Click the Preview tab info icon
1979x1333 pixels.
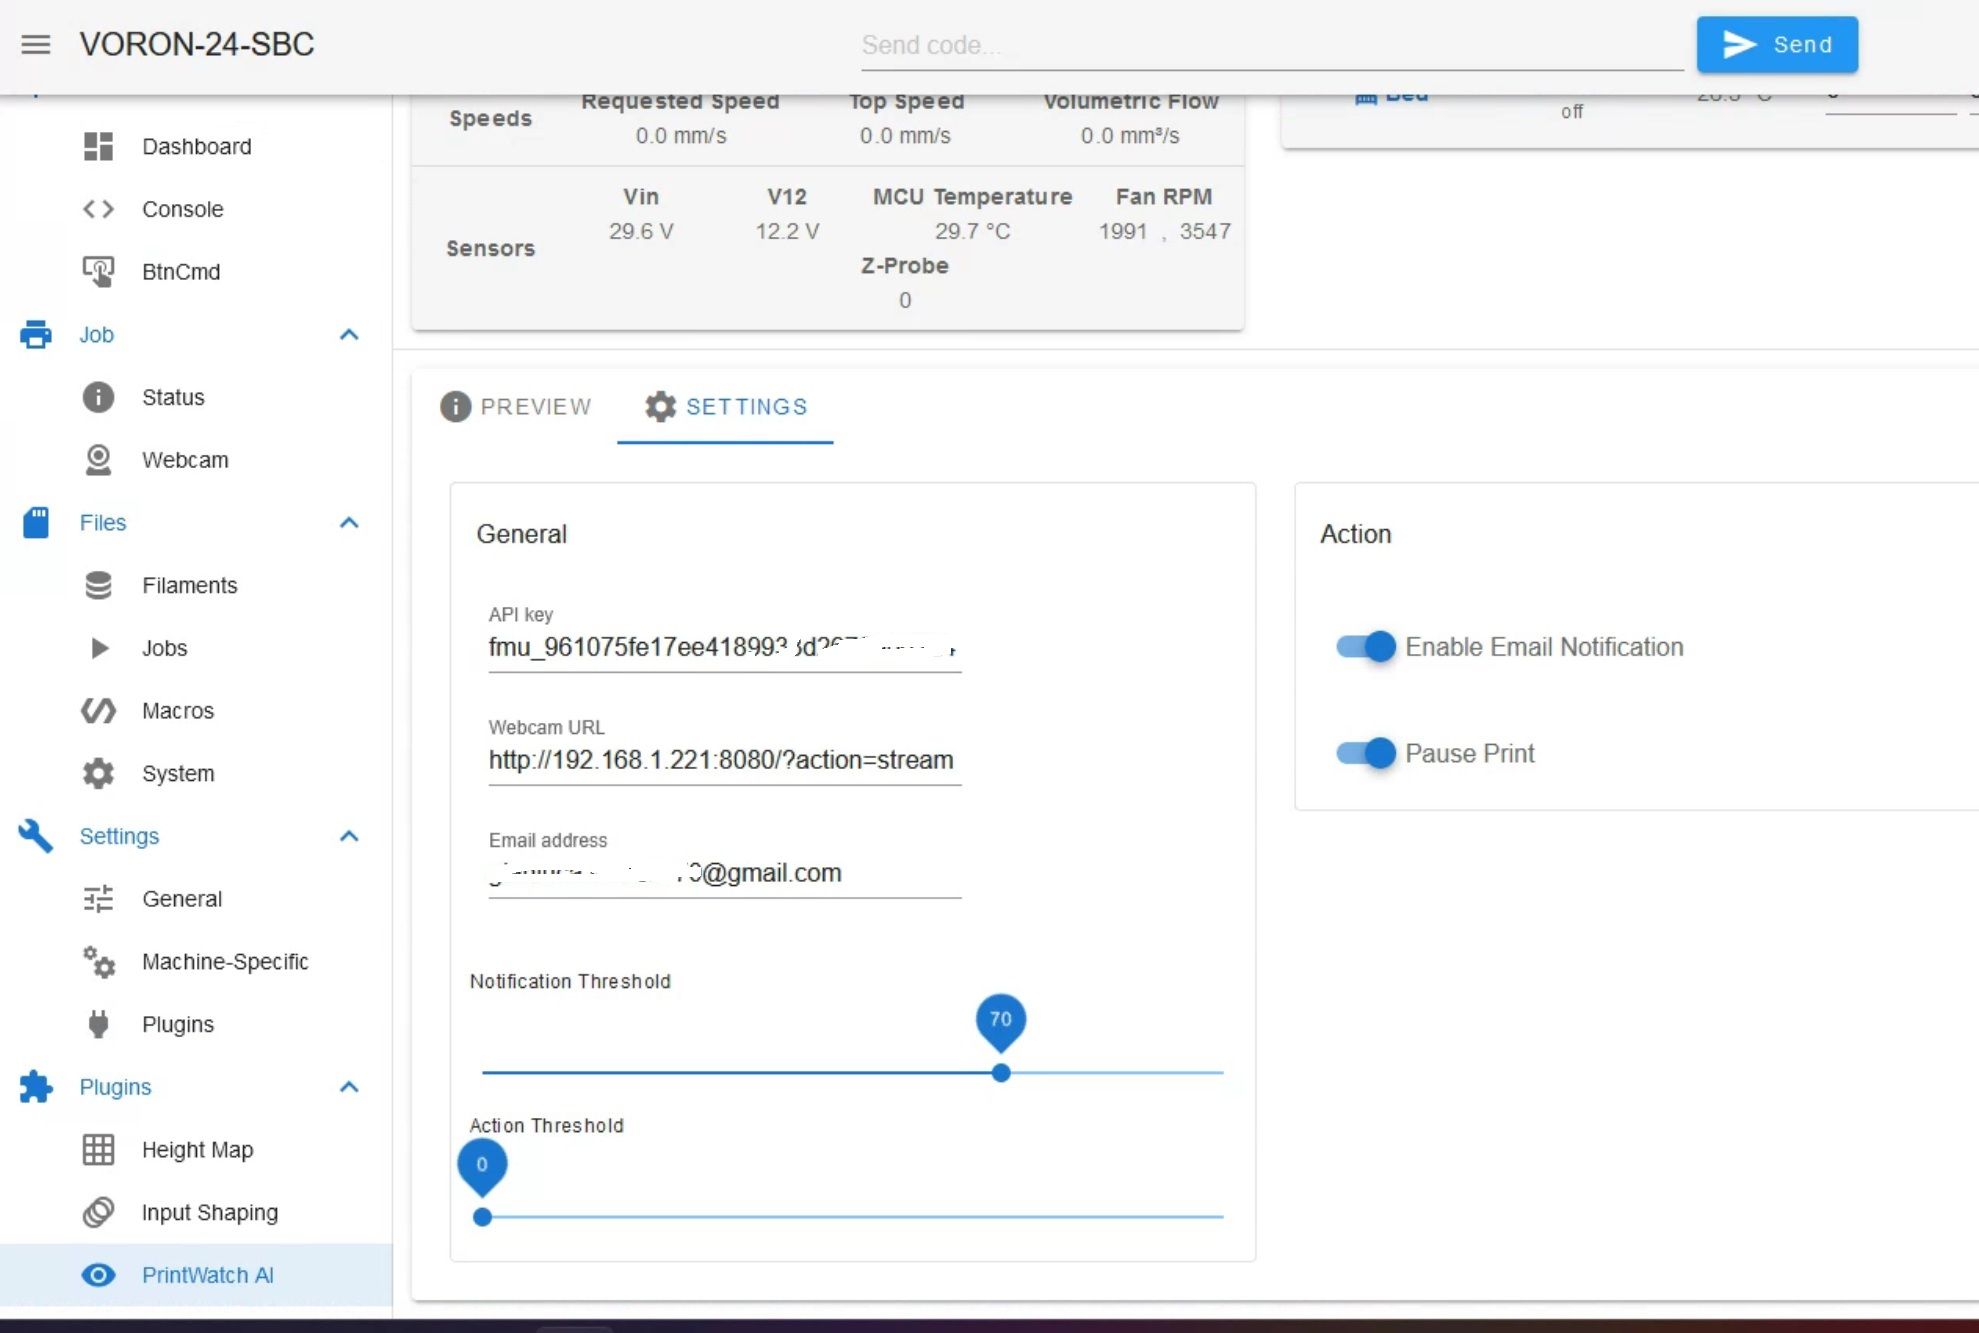455,407
